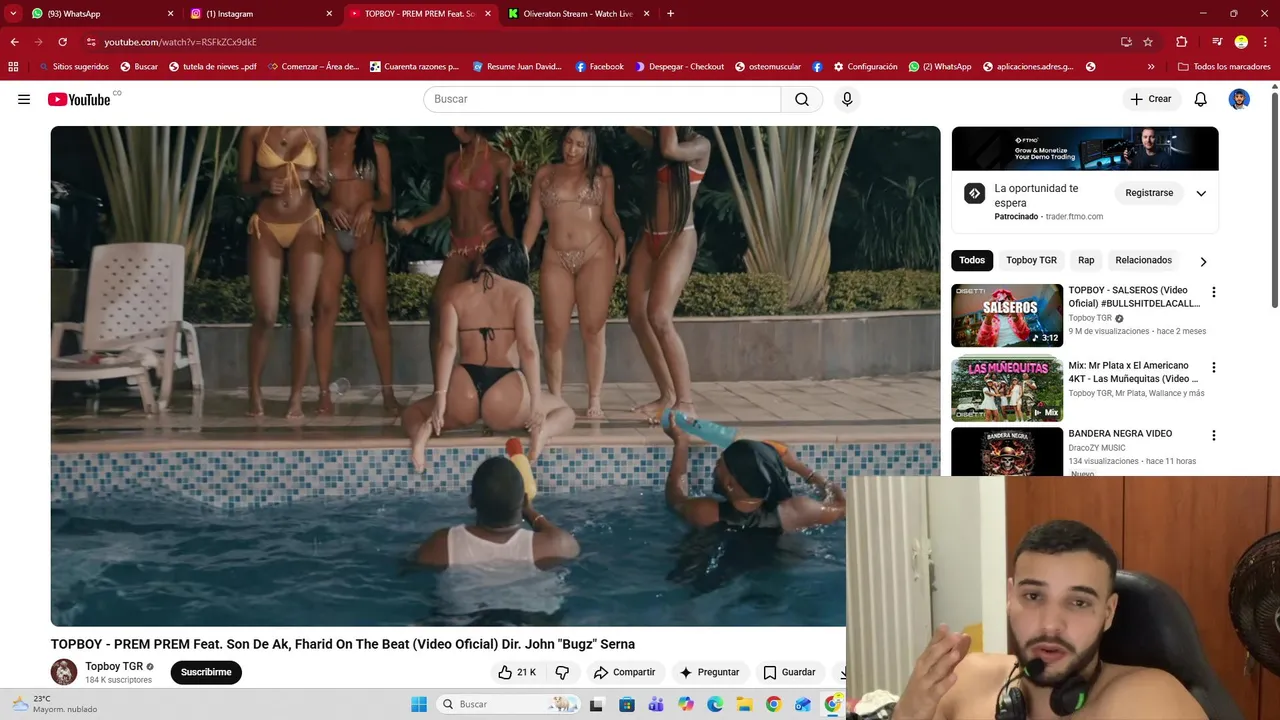Open options for Las Muñequitas mix
1280x720 pixels.
click(1214, 367)
